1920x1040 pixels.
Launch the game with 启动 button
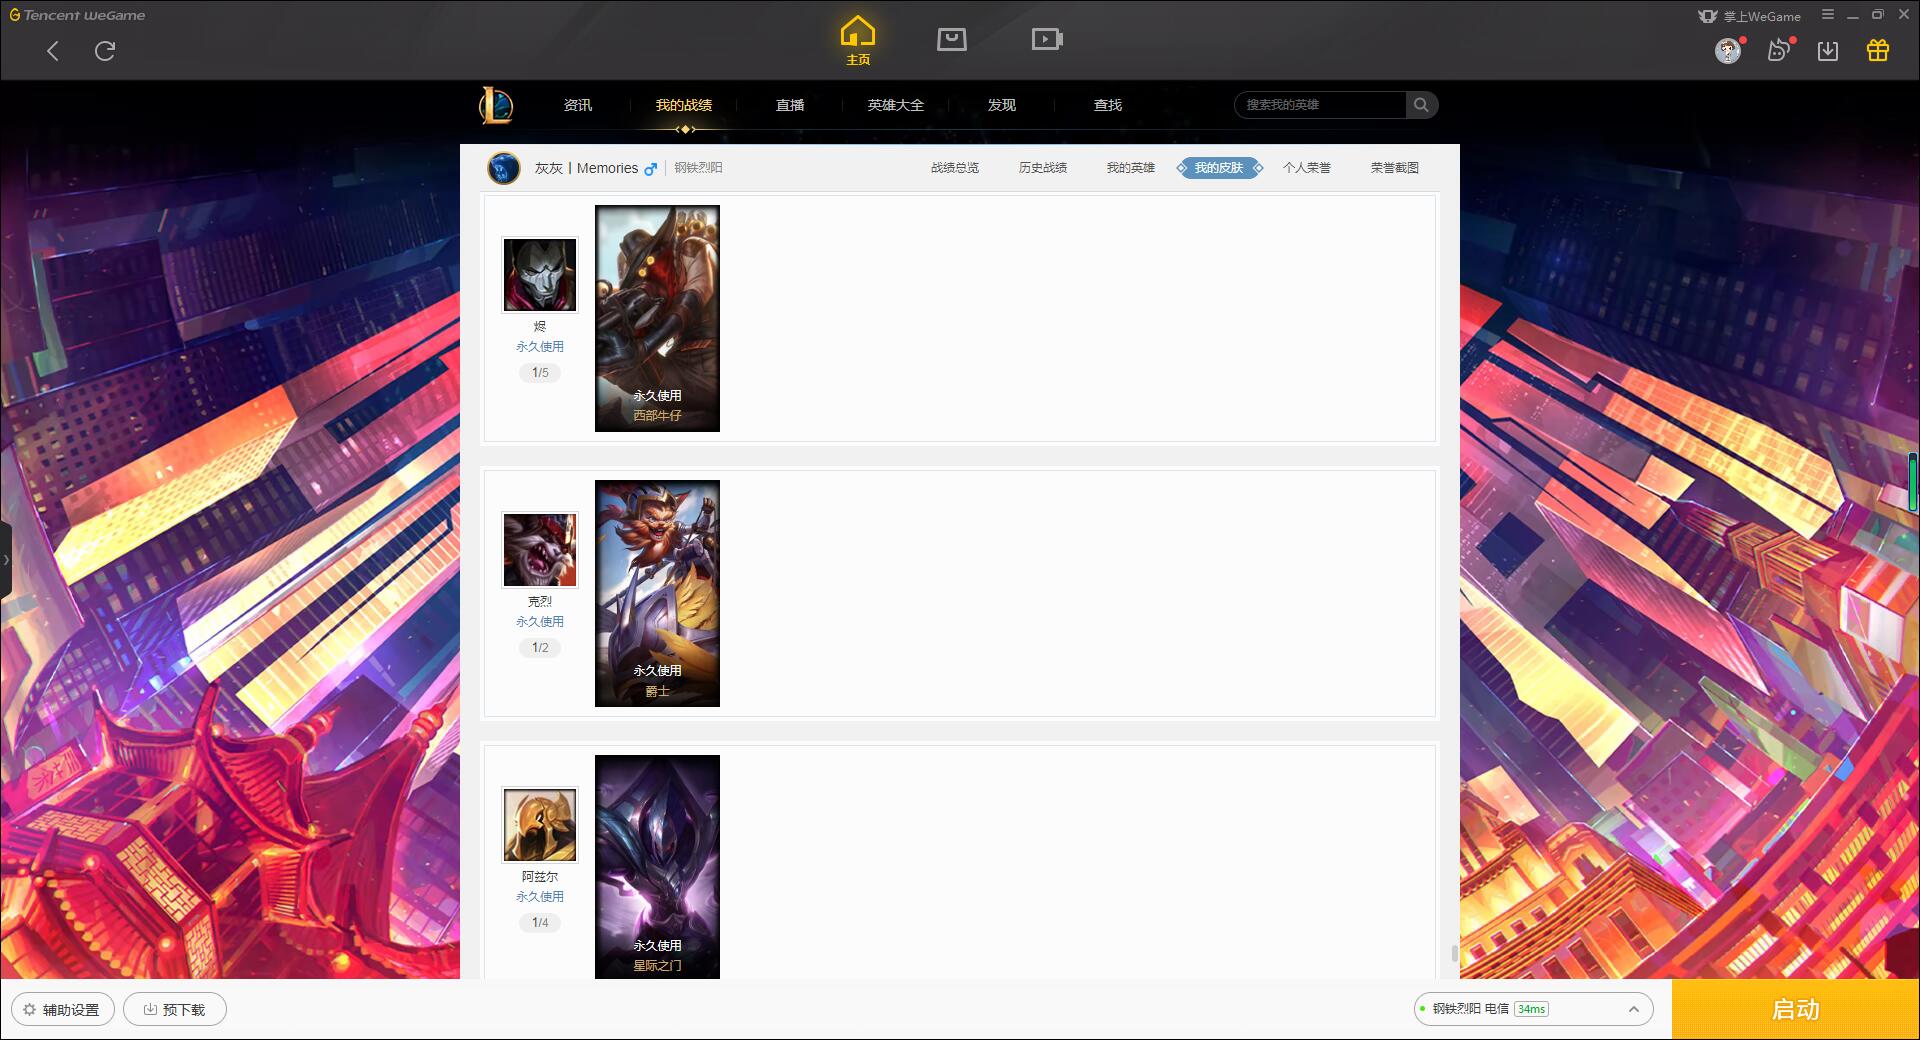click(1795, 1009)
